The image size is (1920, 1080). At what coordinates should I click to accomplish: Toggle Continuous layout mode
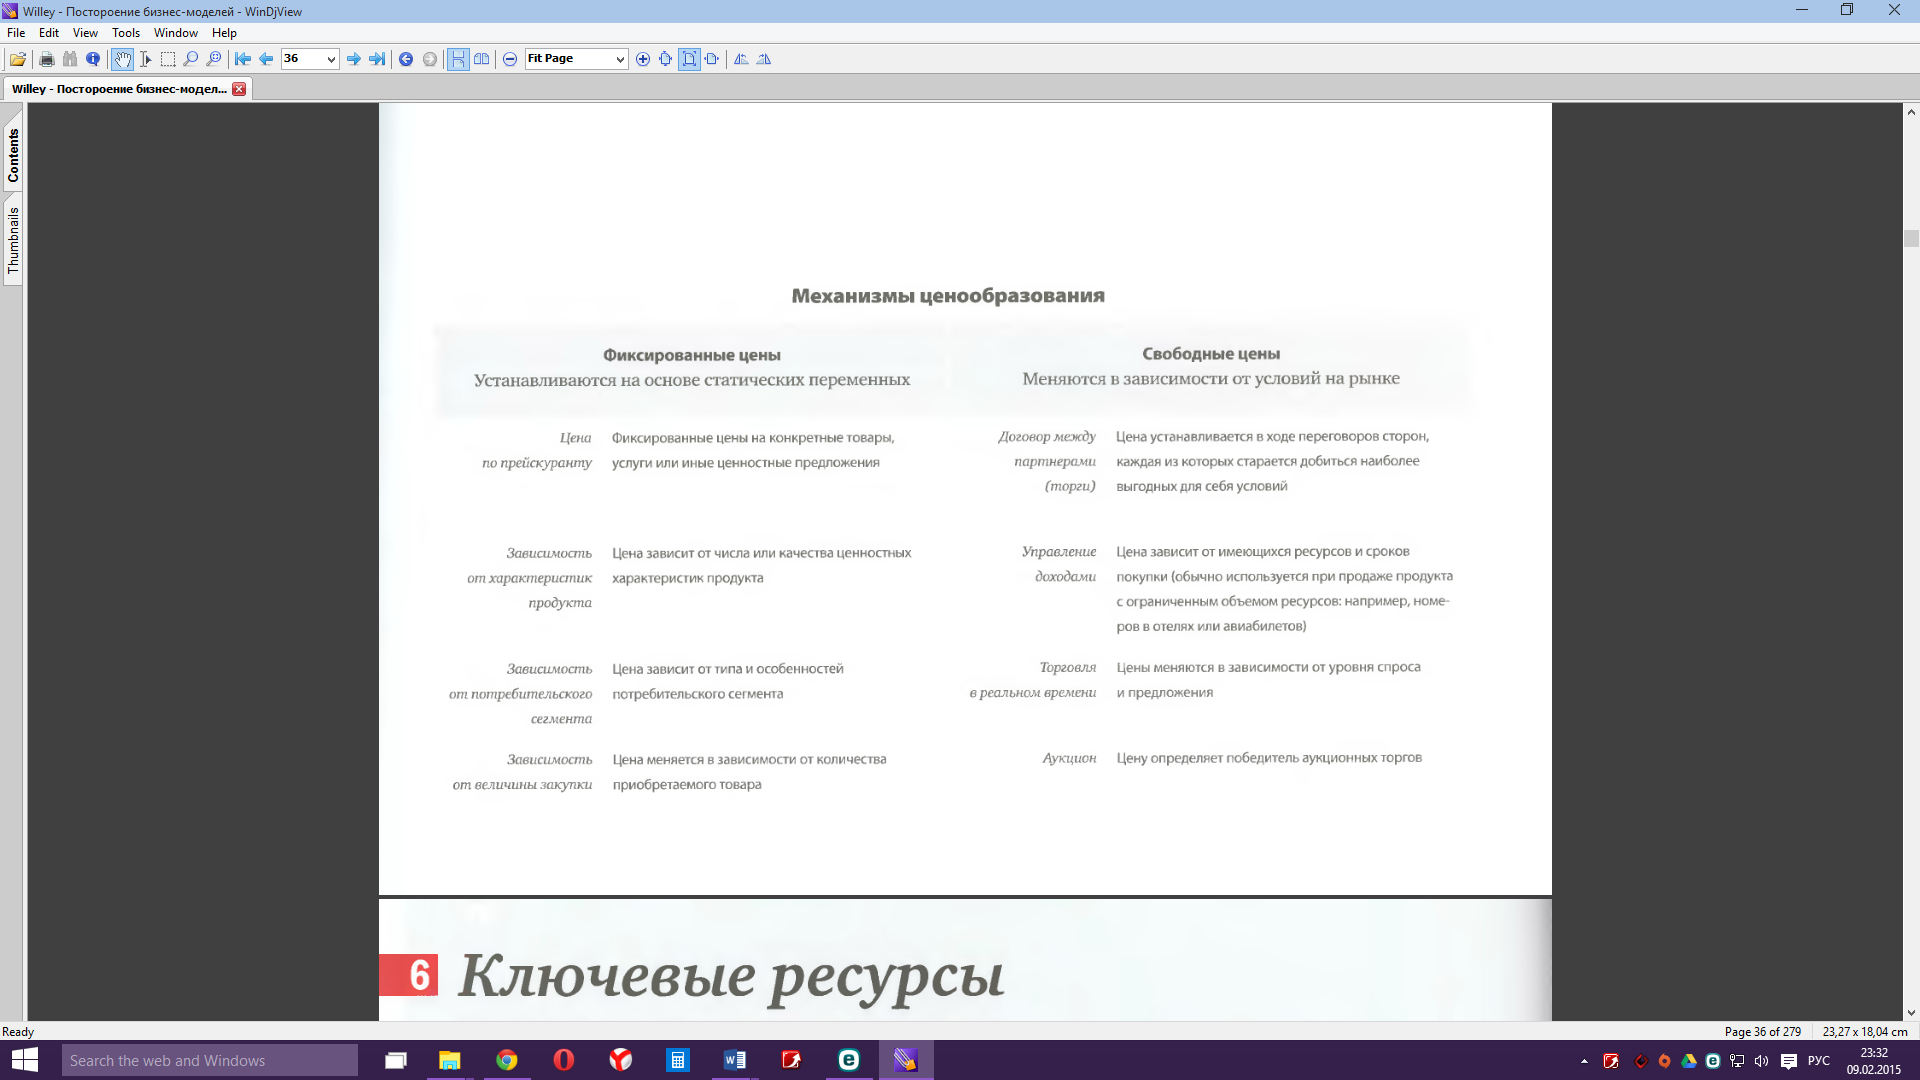(458, 59)
